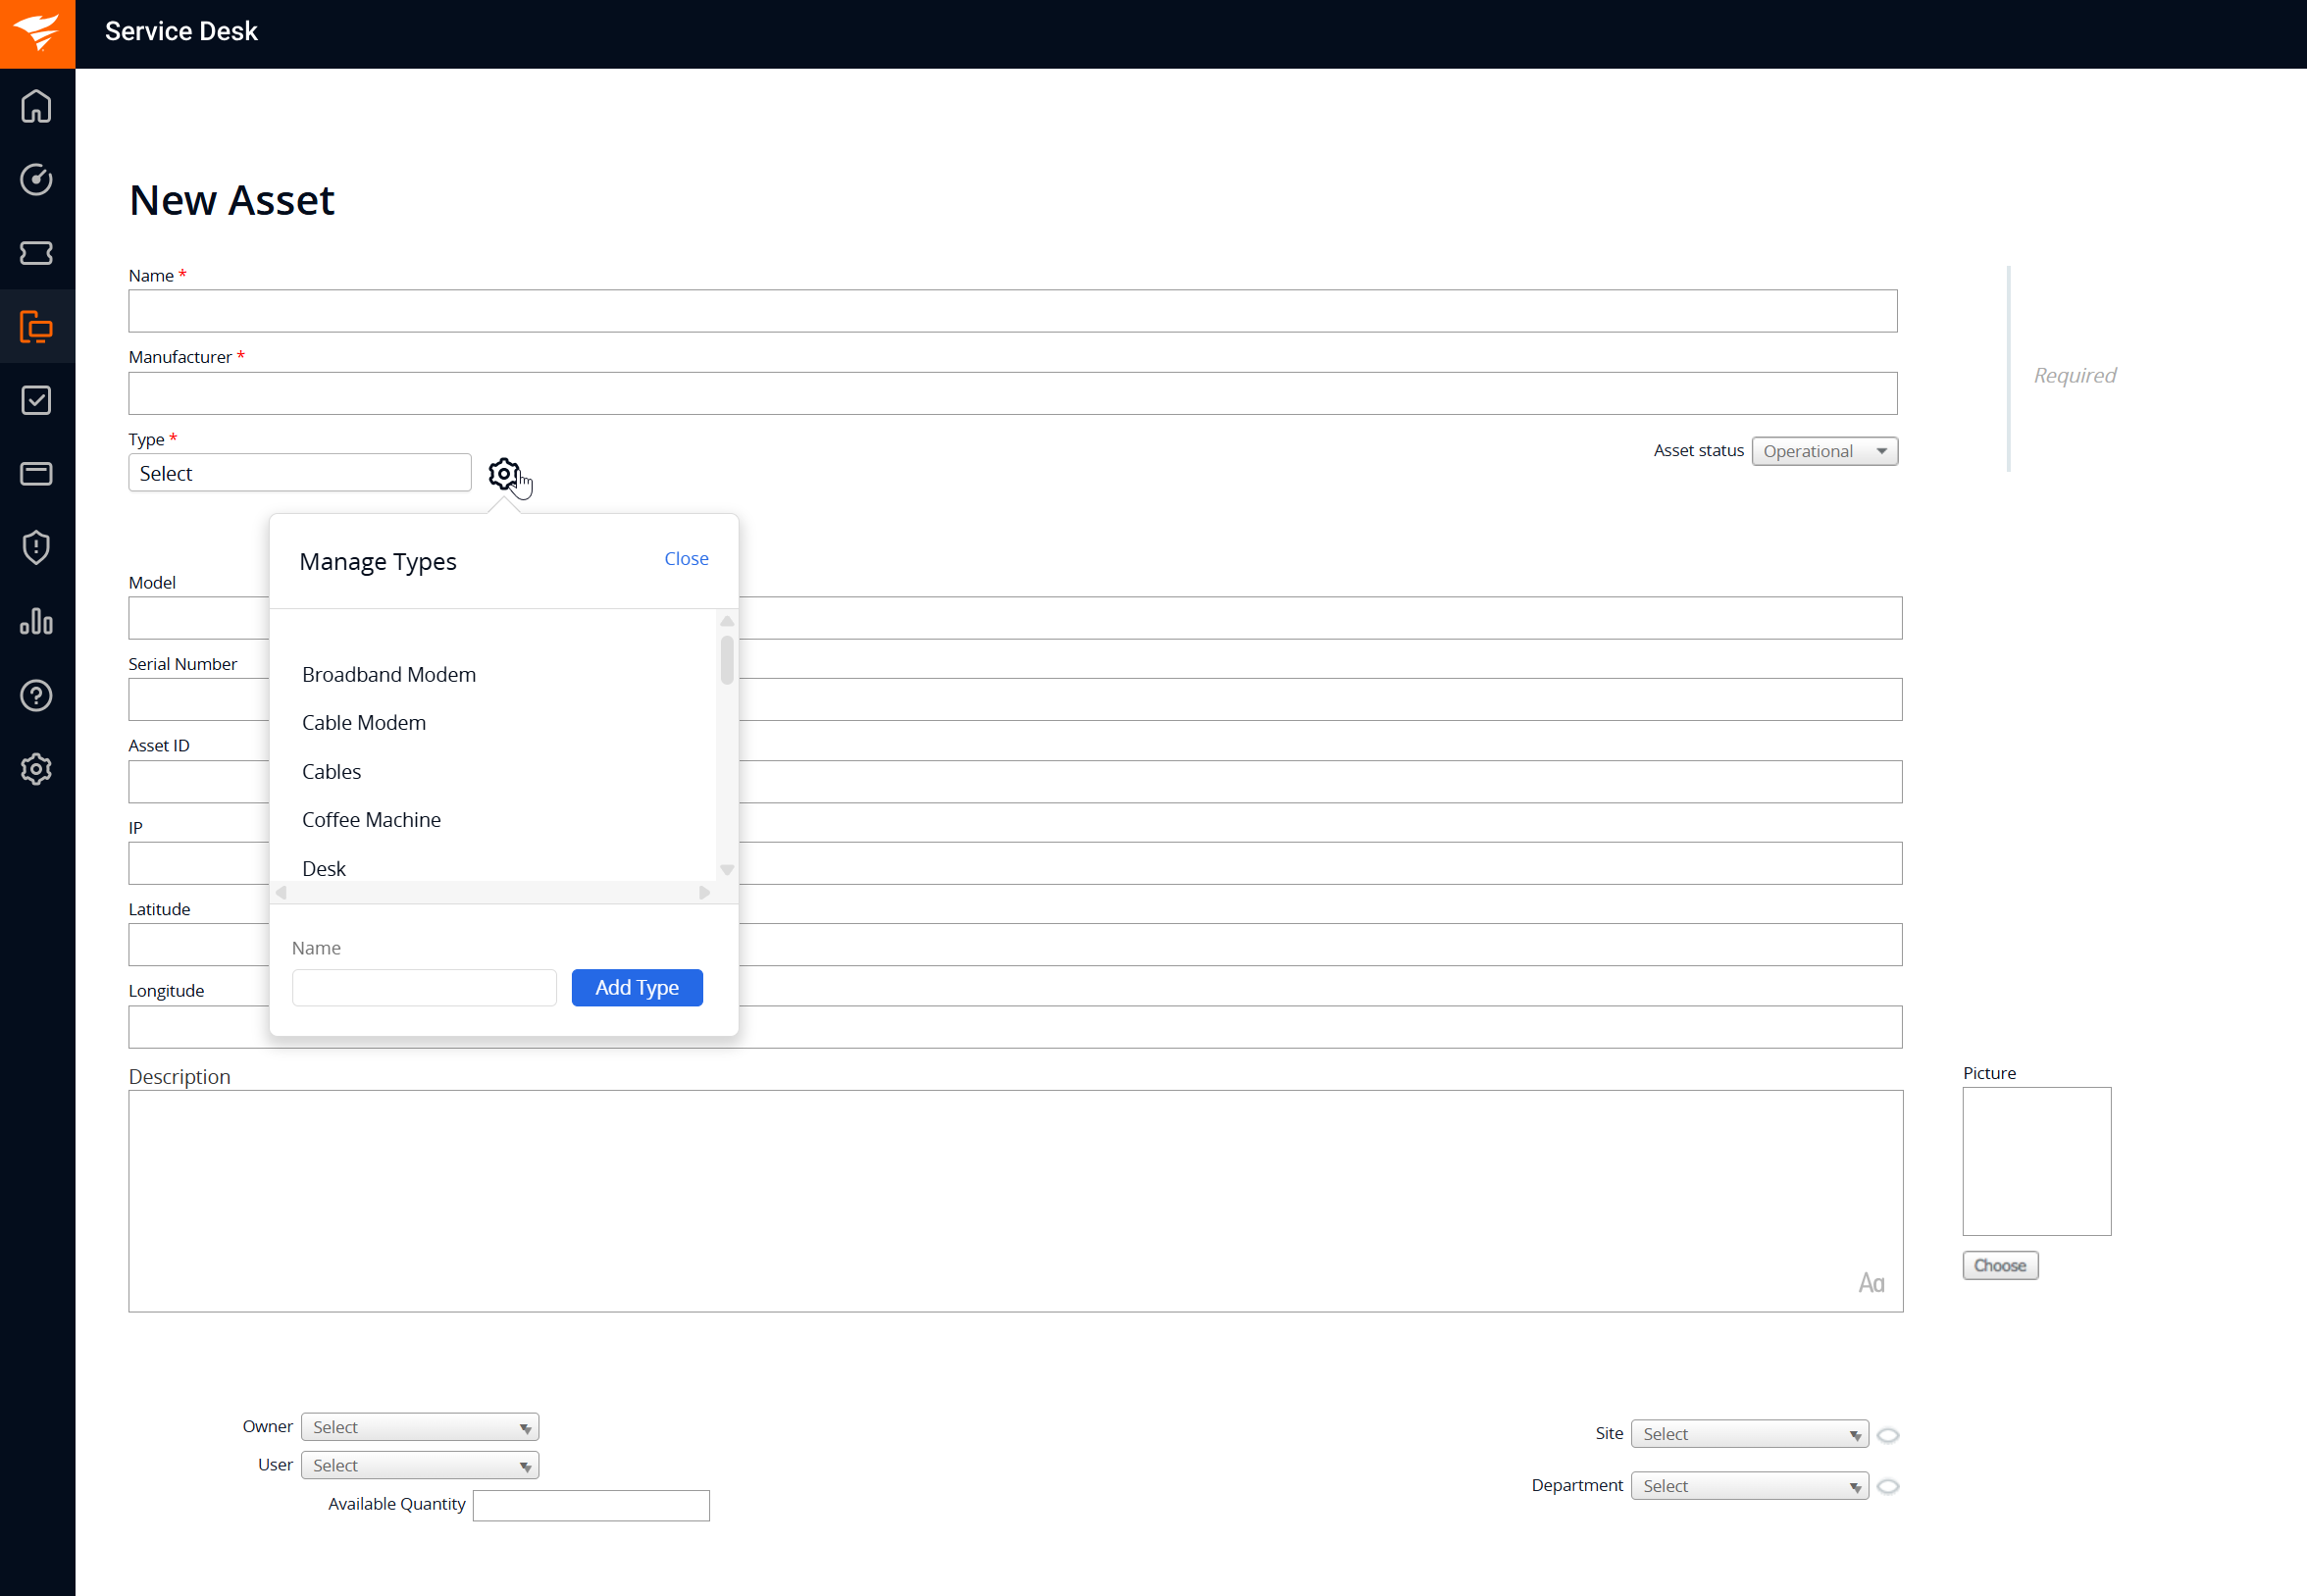Toggle the oval icon next to Site

[x=1887, y=1435]
